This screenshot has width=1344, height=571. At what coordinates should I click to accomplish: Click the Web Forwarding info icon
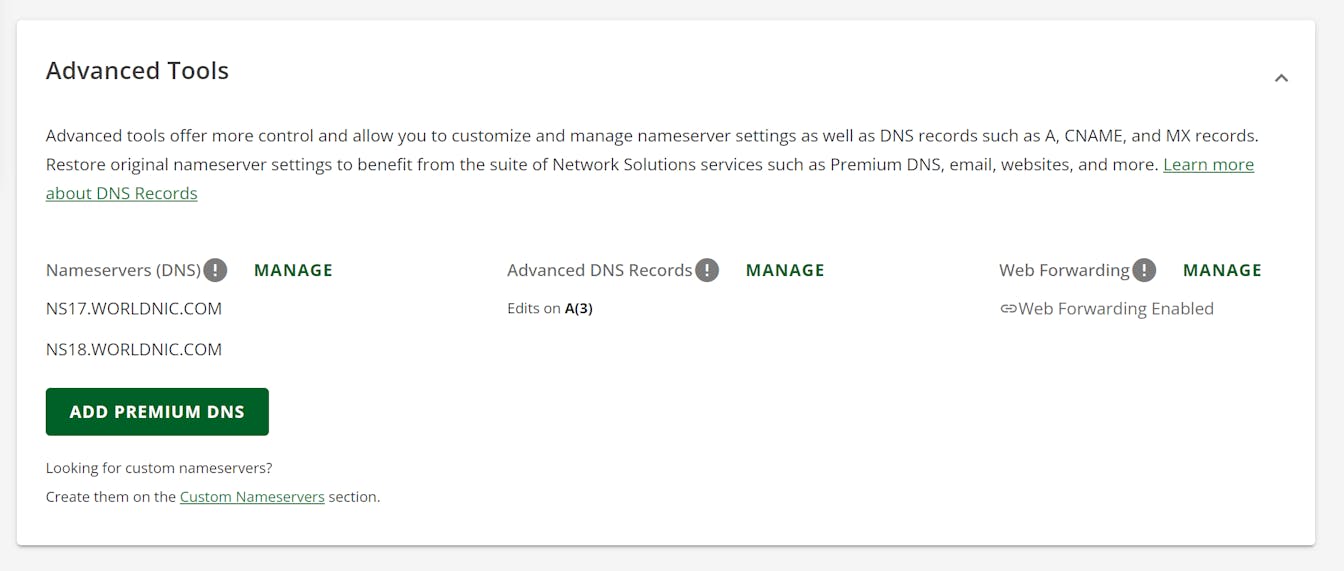[1144, 270]
